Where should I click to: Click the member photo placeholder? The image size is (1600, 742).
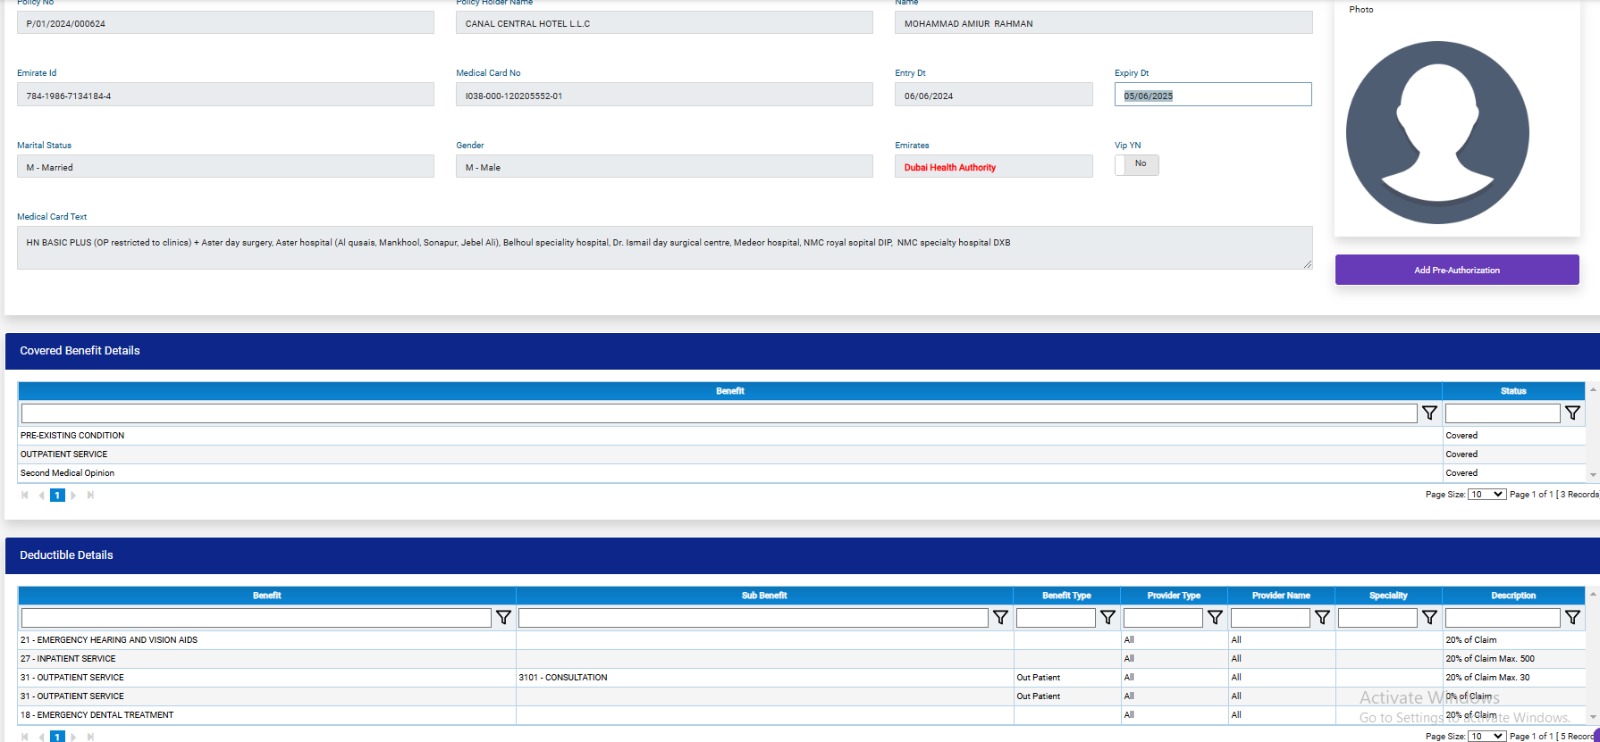pos(1437,132)
